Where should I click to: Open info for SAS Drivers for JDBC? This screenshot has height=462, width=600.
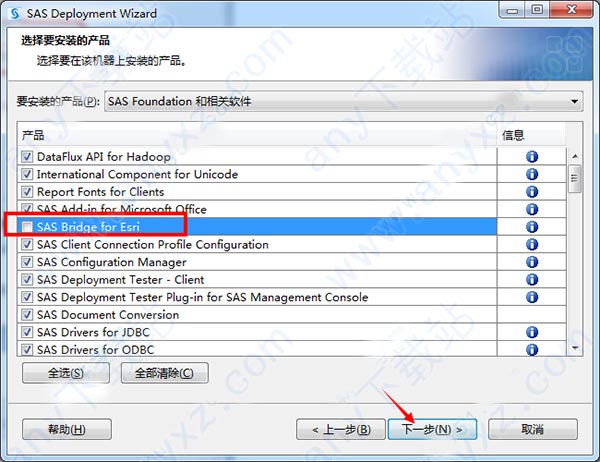(532, 332)
